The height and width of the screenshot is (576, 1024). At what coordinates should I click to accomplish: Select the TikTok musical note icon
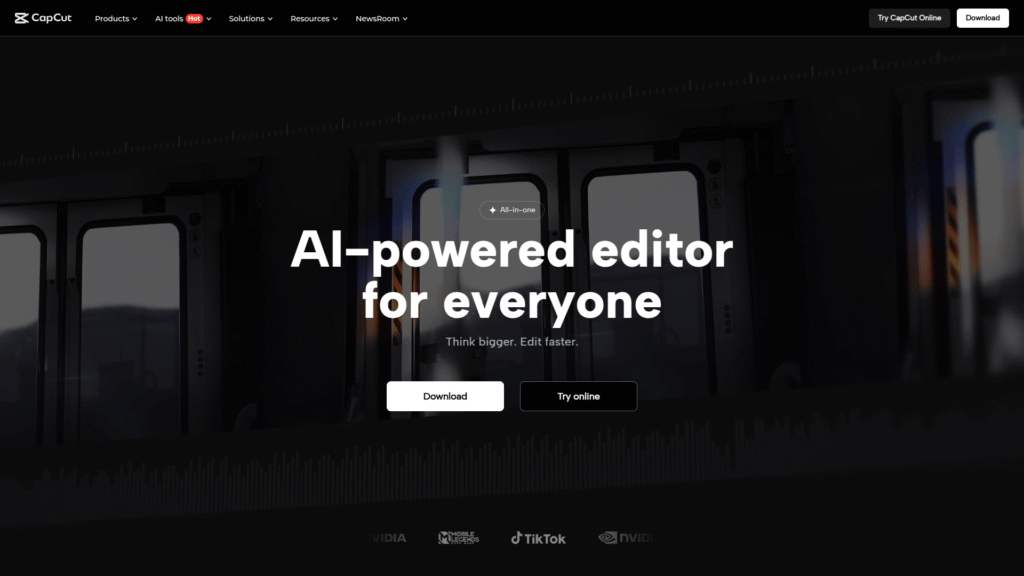coord(518,538)
